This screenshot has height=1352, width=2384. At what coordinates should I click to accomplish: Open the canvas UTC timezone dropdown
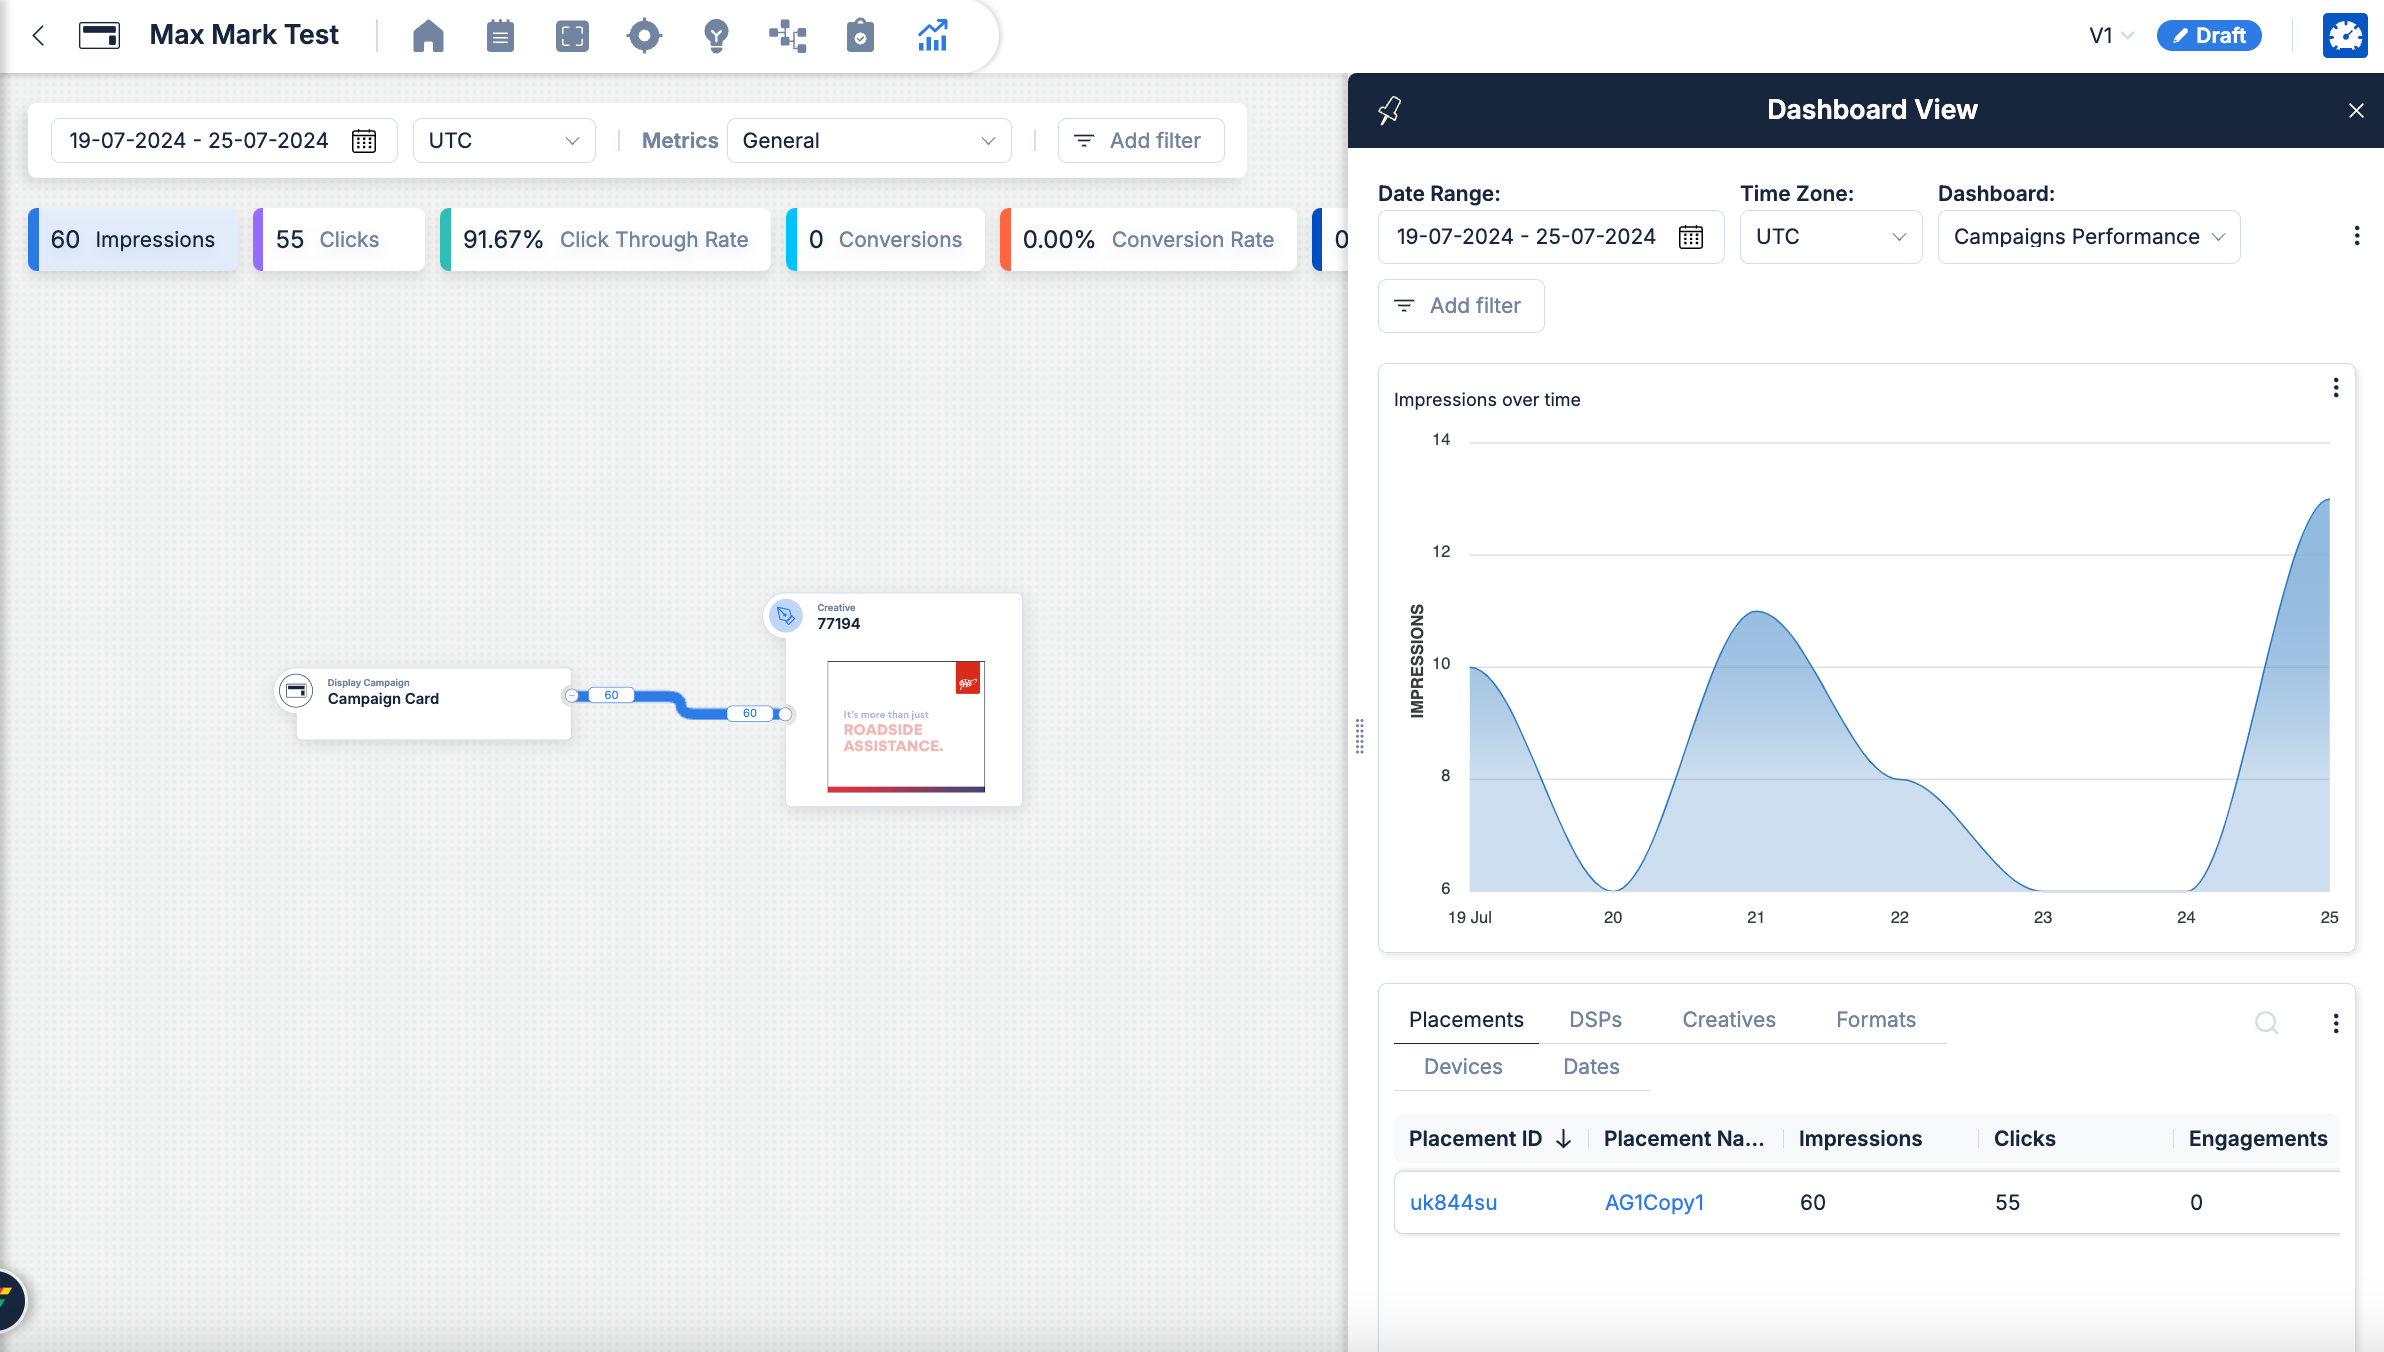504,141
